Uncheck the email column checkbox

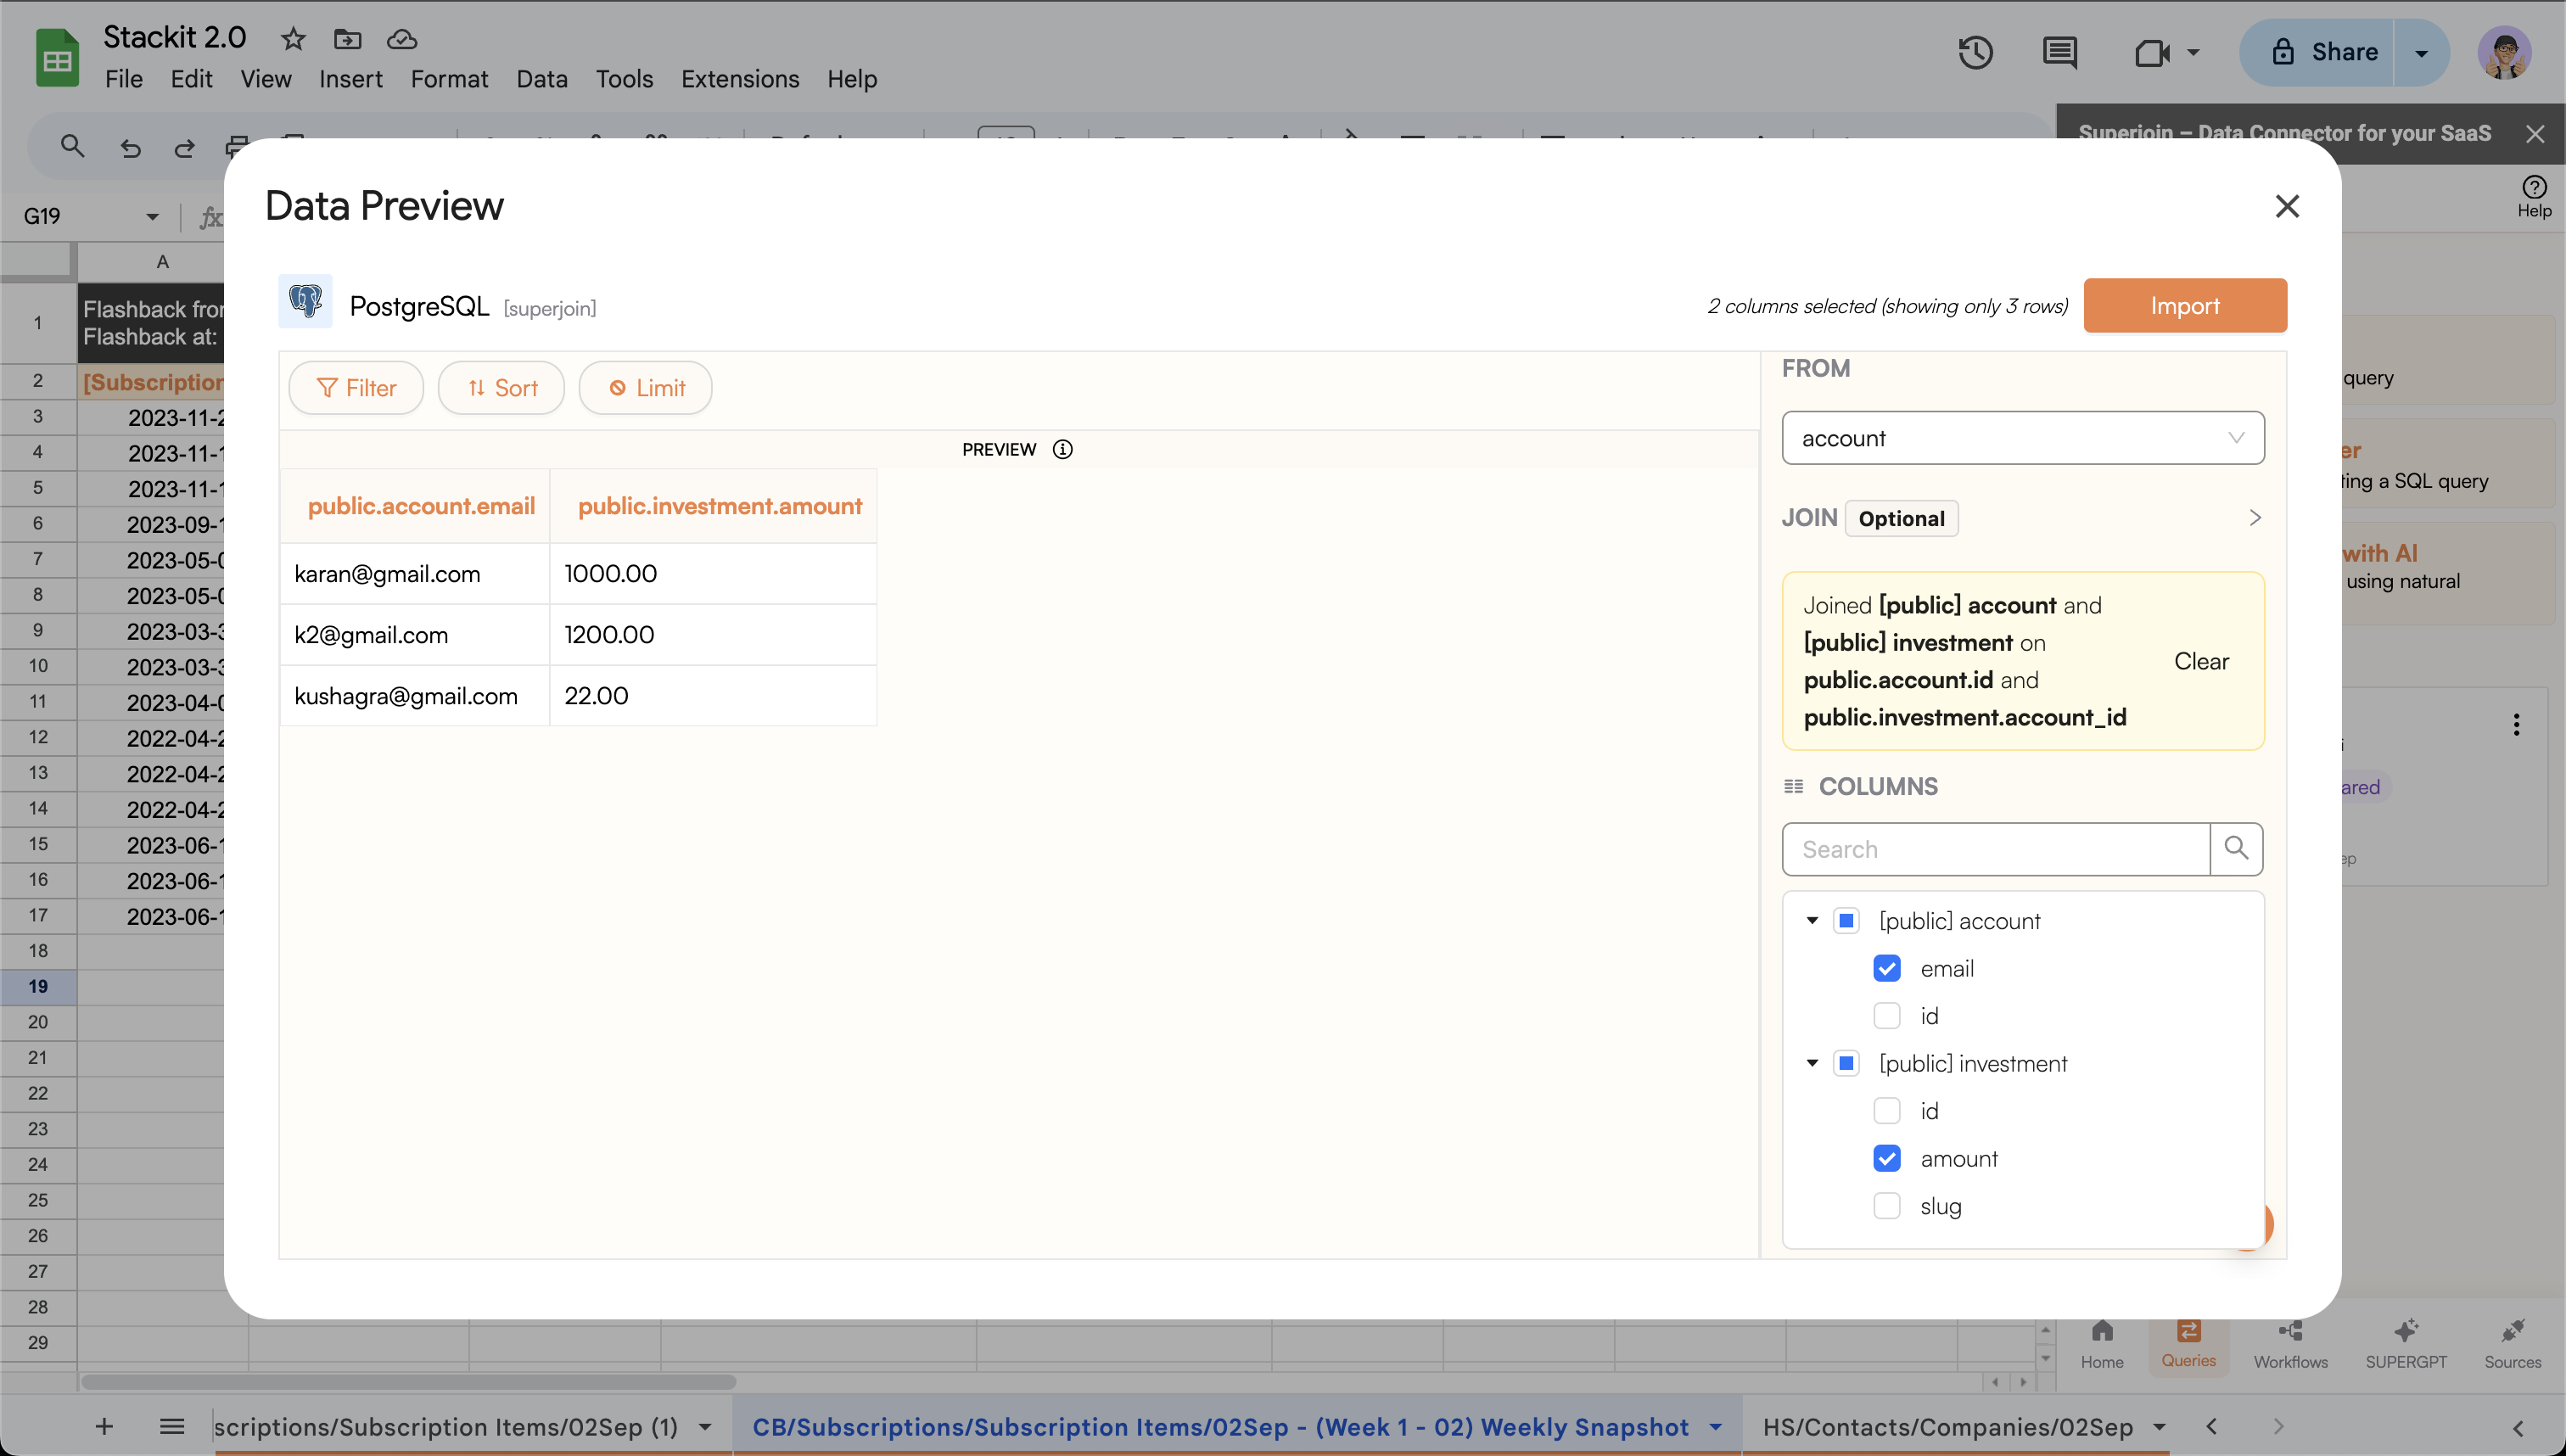coord(1887,968)
